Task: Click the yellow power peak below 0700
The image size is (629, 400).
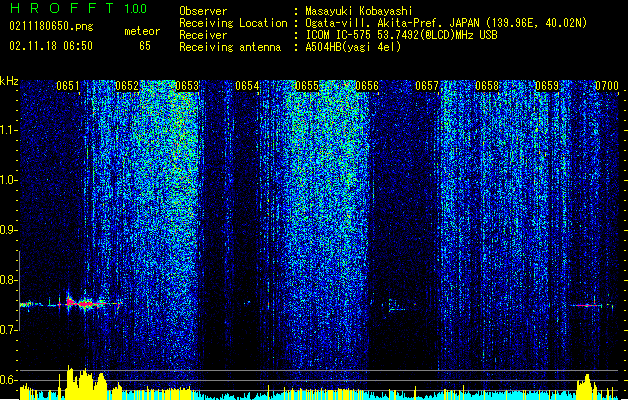Action: click(x=586, y=386)
